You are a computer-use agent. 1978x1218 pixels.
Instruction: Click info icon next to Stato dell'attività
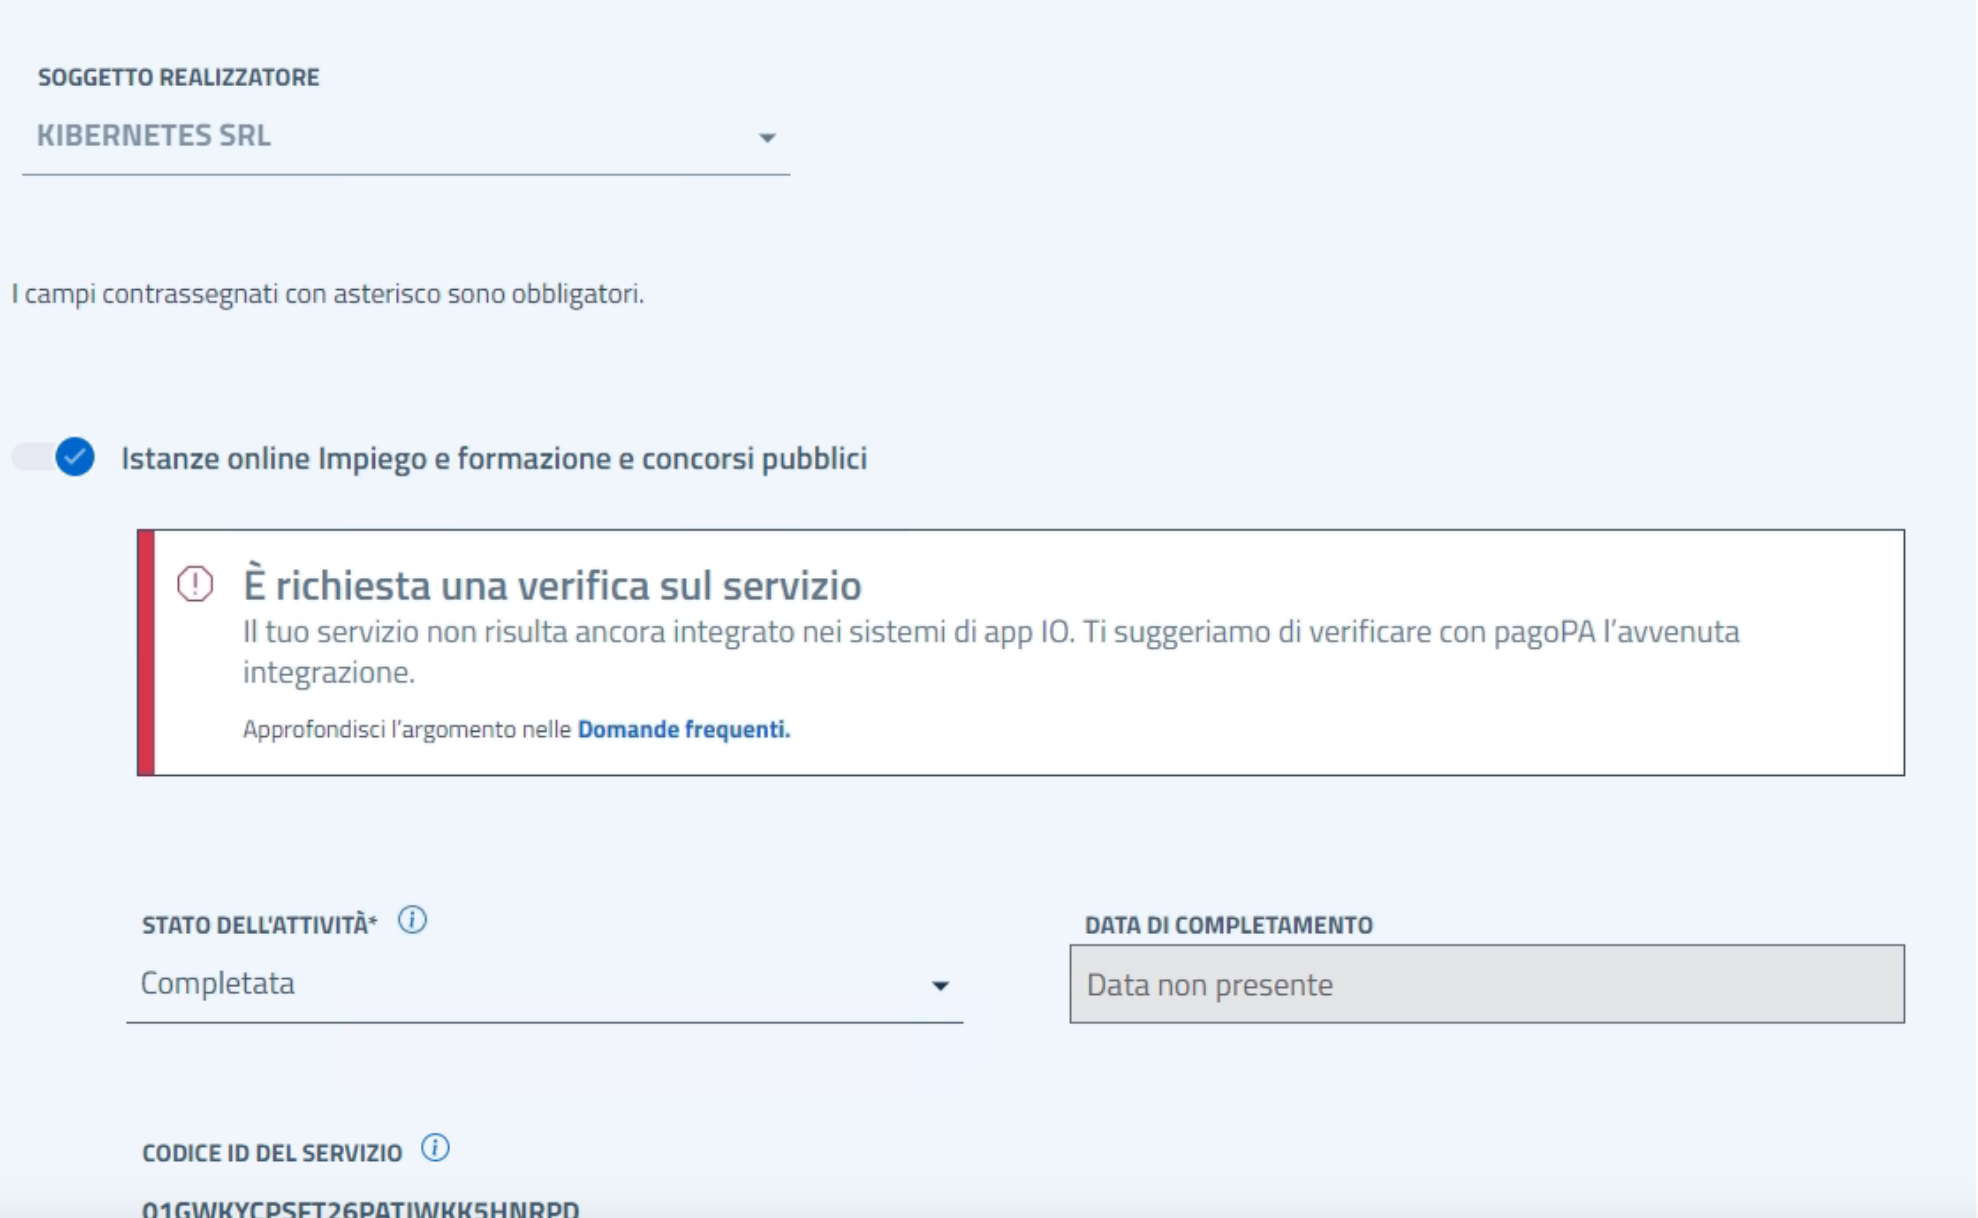[412, 920]
